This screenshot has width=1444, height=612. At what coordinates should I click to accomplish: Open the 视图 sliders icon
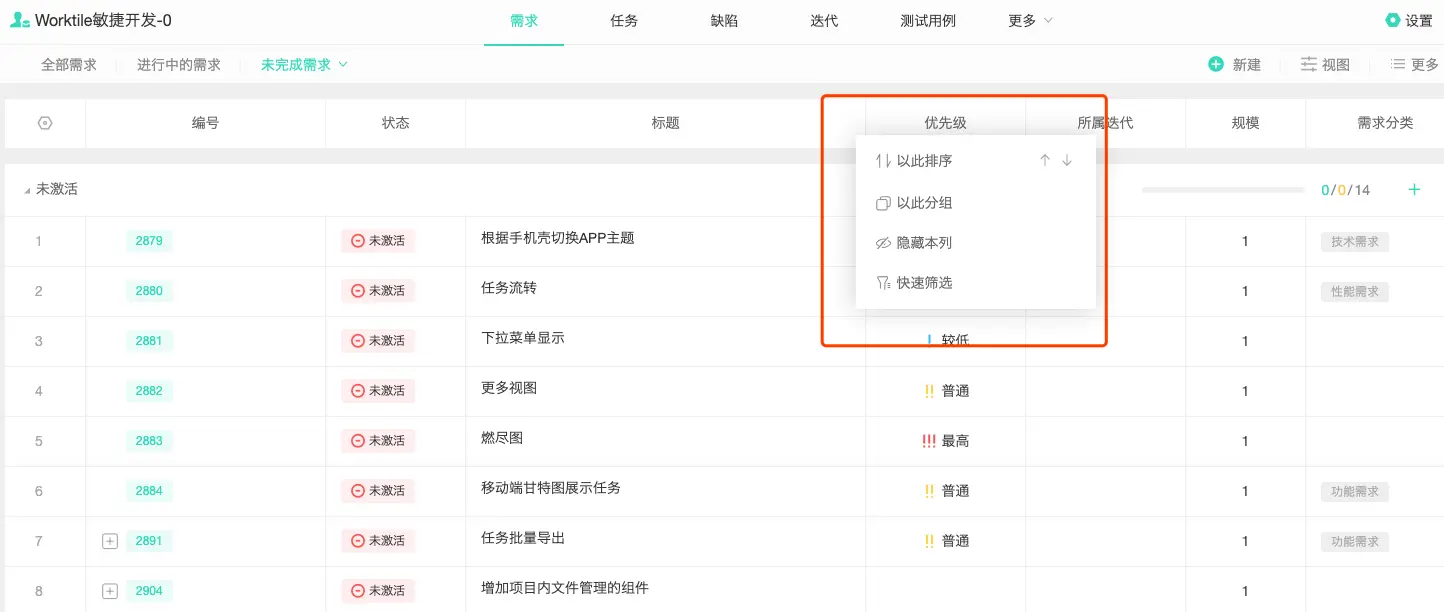pyautogui.click(x=1308, y=64)
